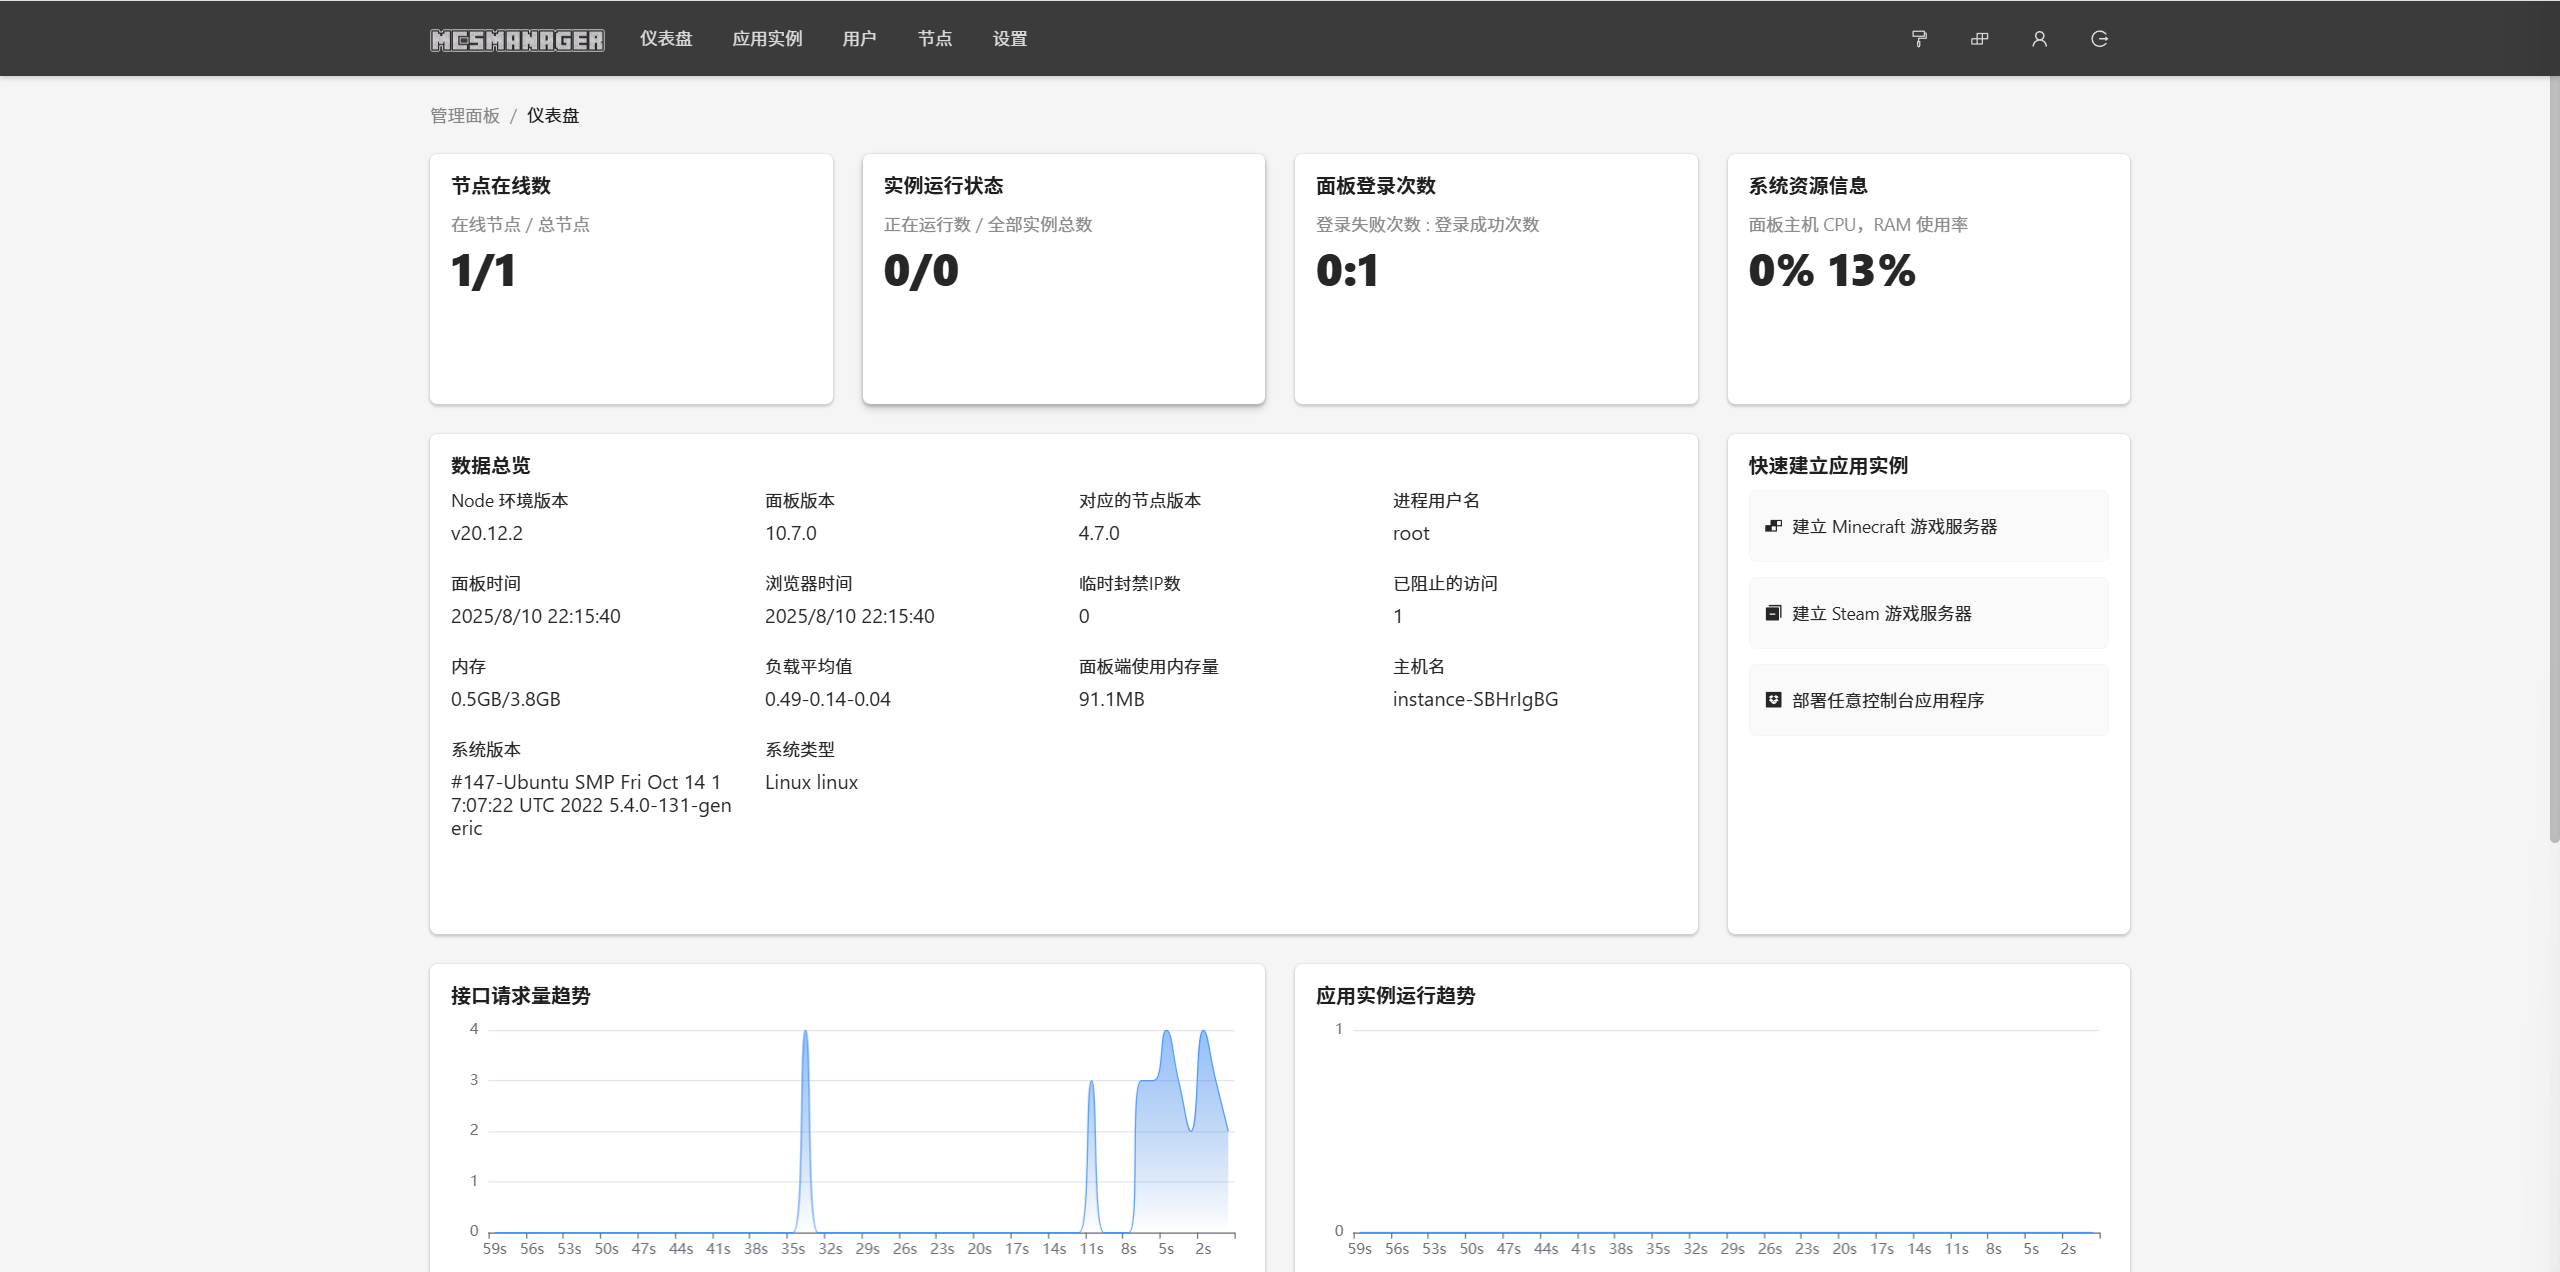2560x1272 pixels.
Task: Select 部署任意控制台应用程序 button
Action: (x=1928, y=700)
